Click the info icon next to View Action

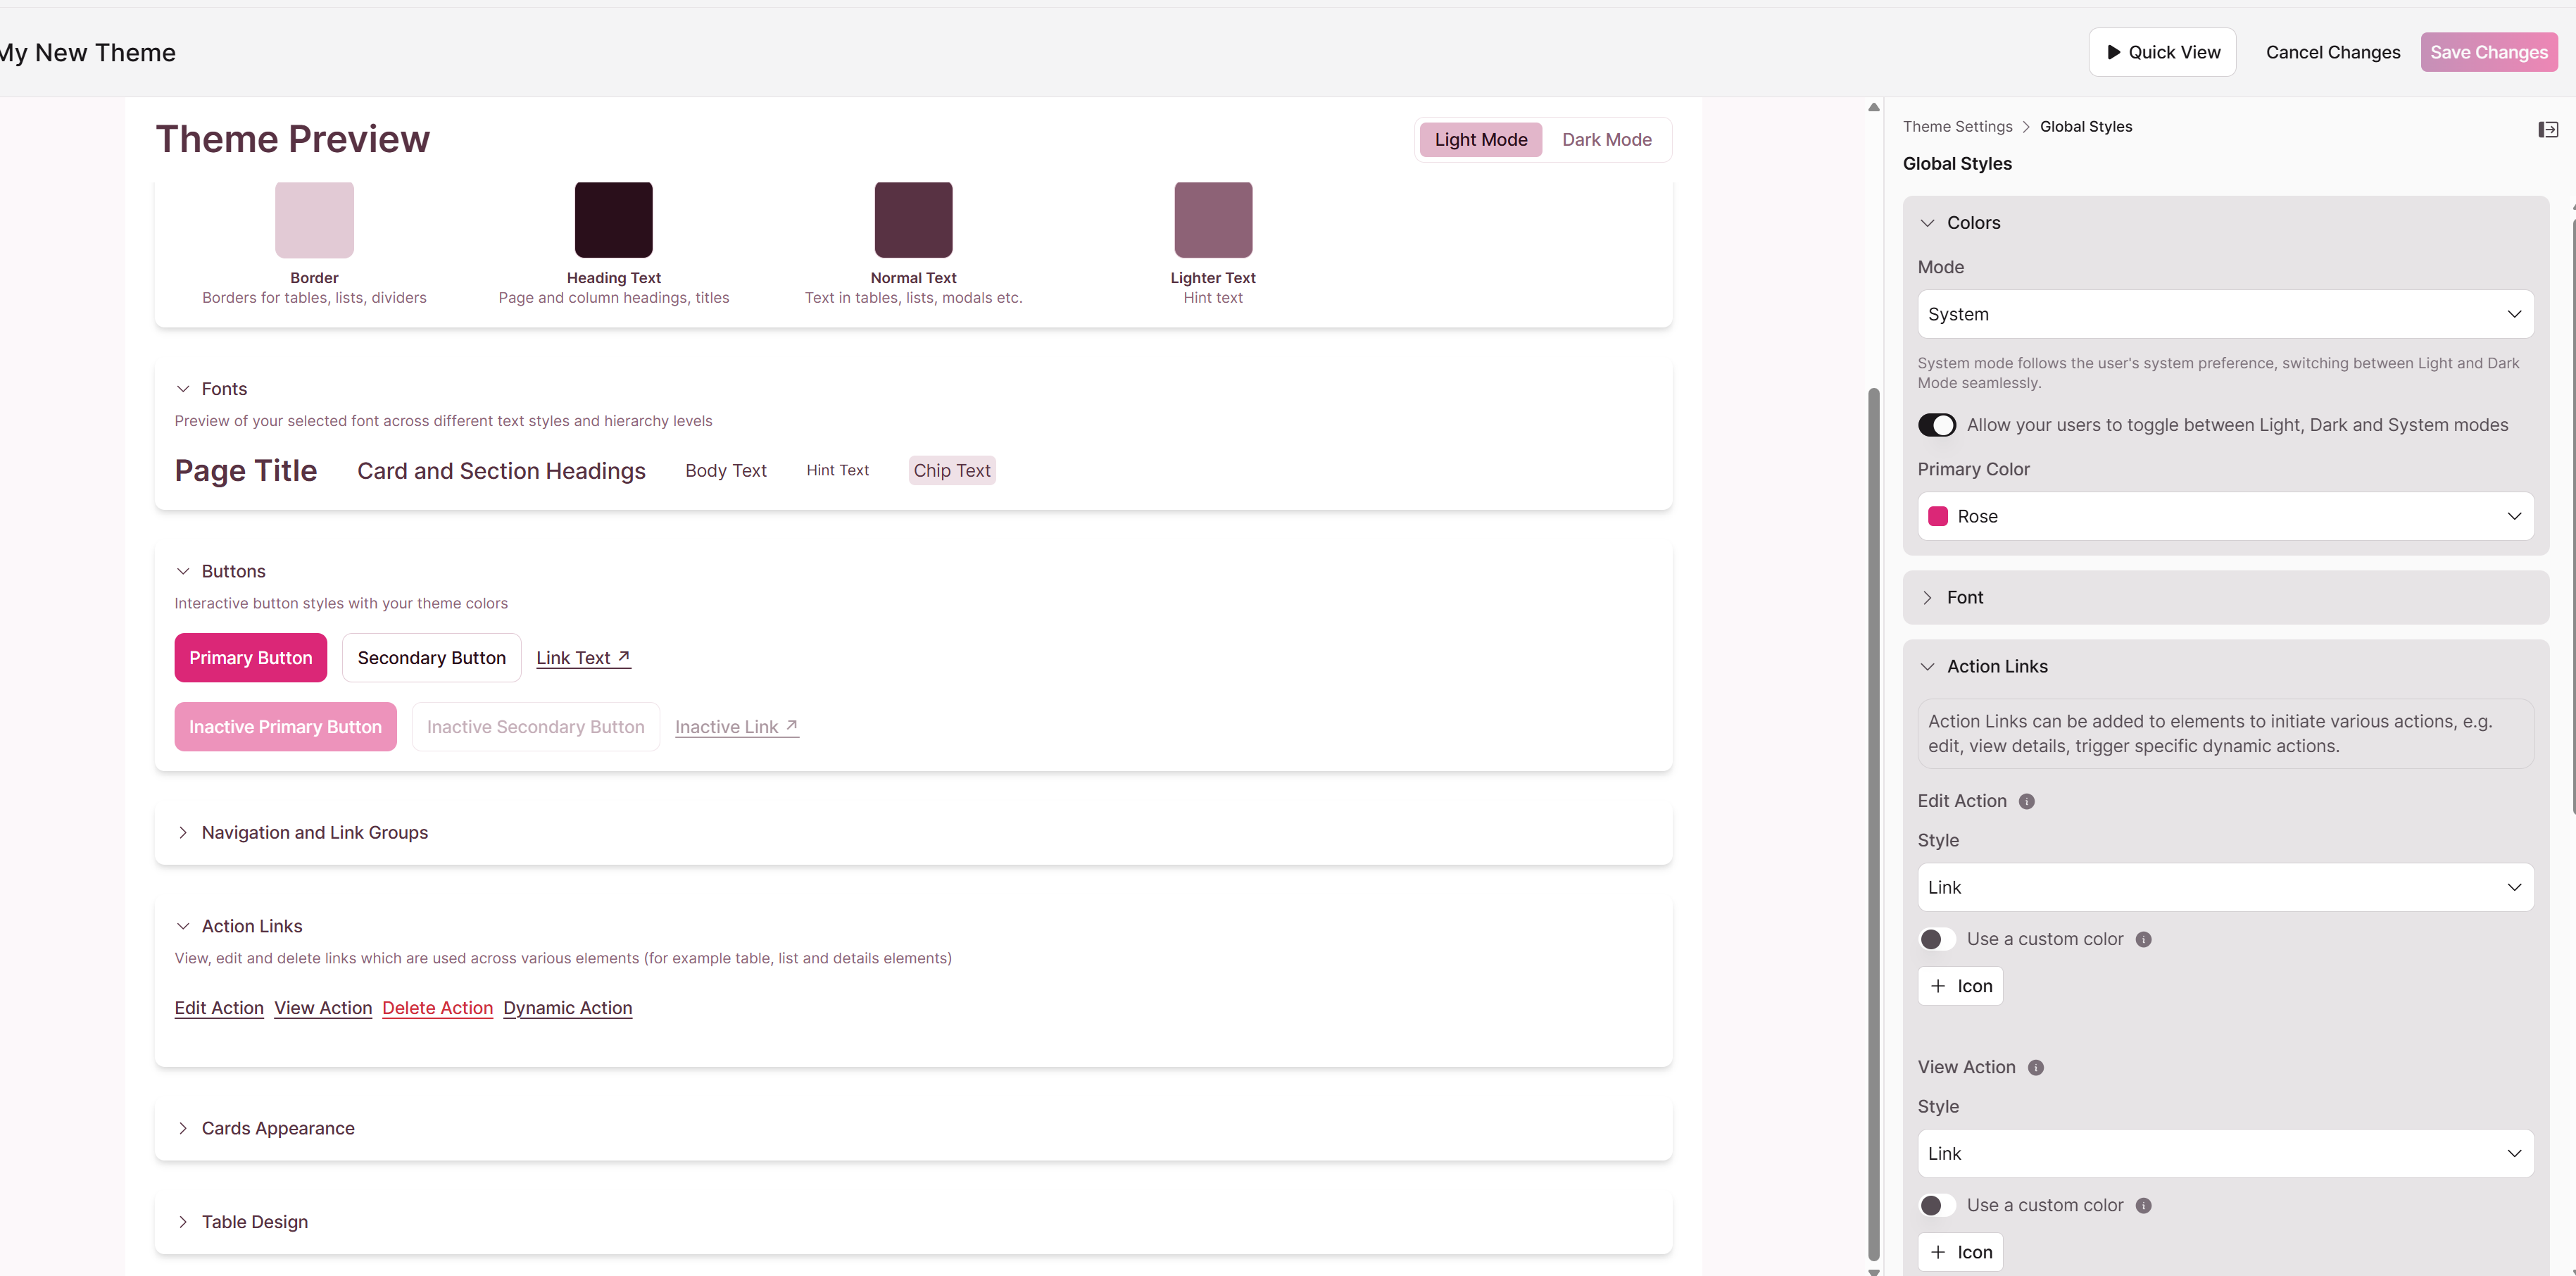click(2035, 1067)
